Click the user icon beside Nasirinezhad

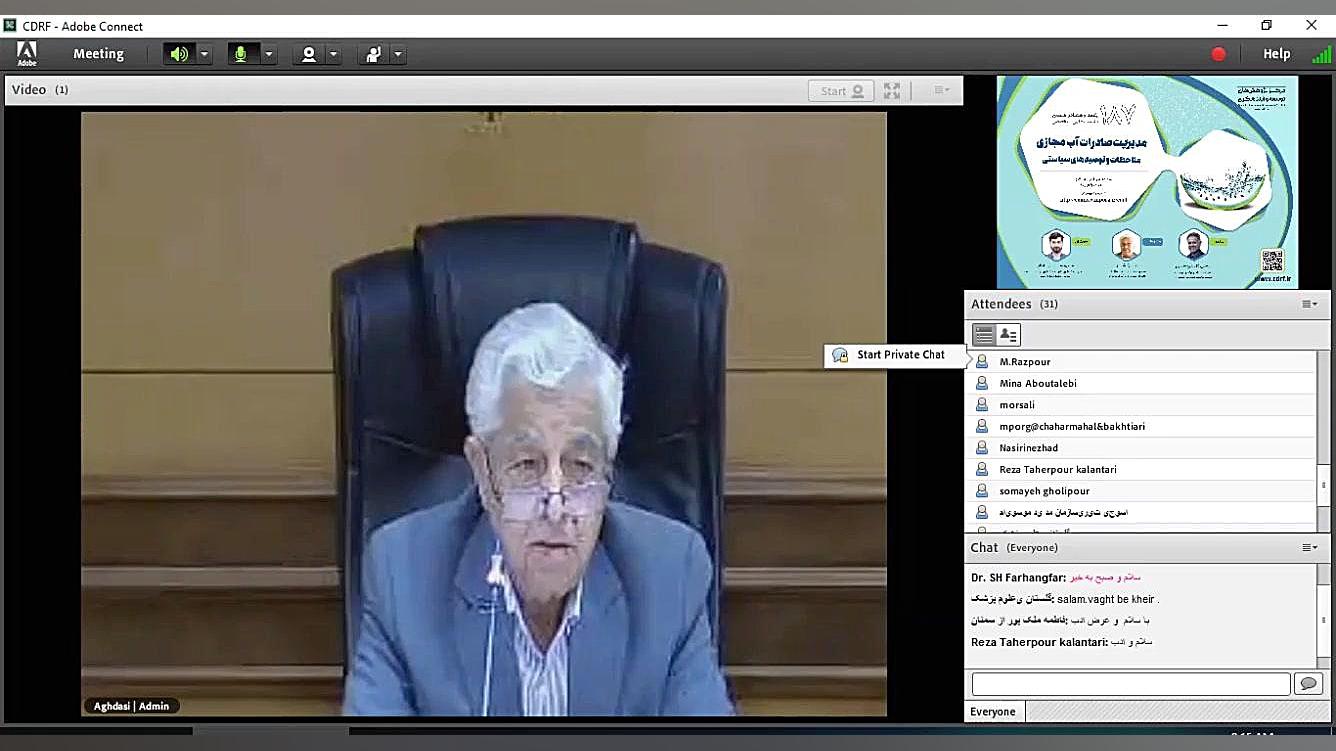982,448
